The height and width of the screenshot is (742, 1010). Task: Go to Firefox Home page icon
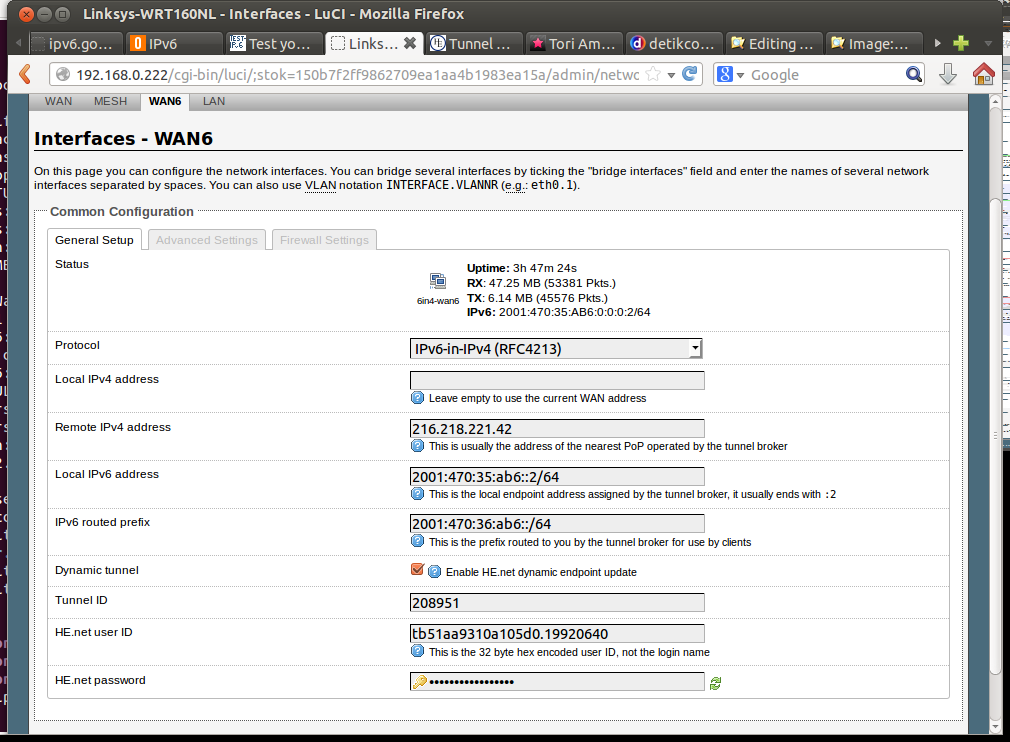point(984,74)
